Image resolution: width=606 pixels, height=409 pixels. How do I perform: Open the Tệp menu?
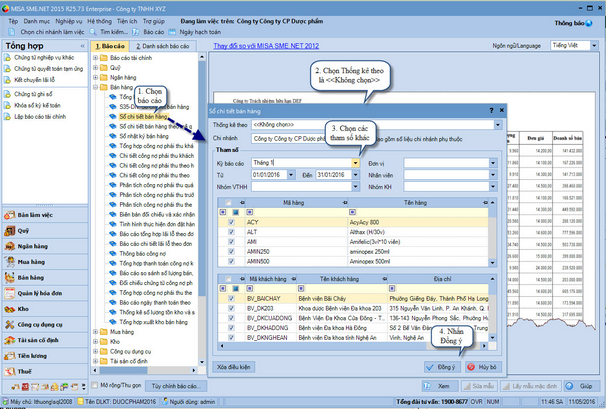[13, 21]
